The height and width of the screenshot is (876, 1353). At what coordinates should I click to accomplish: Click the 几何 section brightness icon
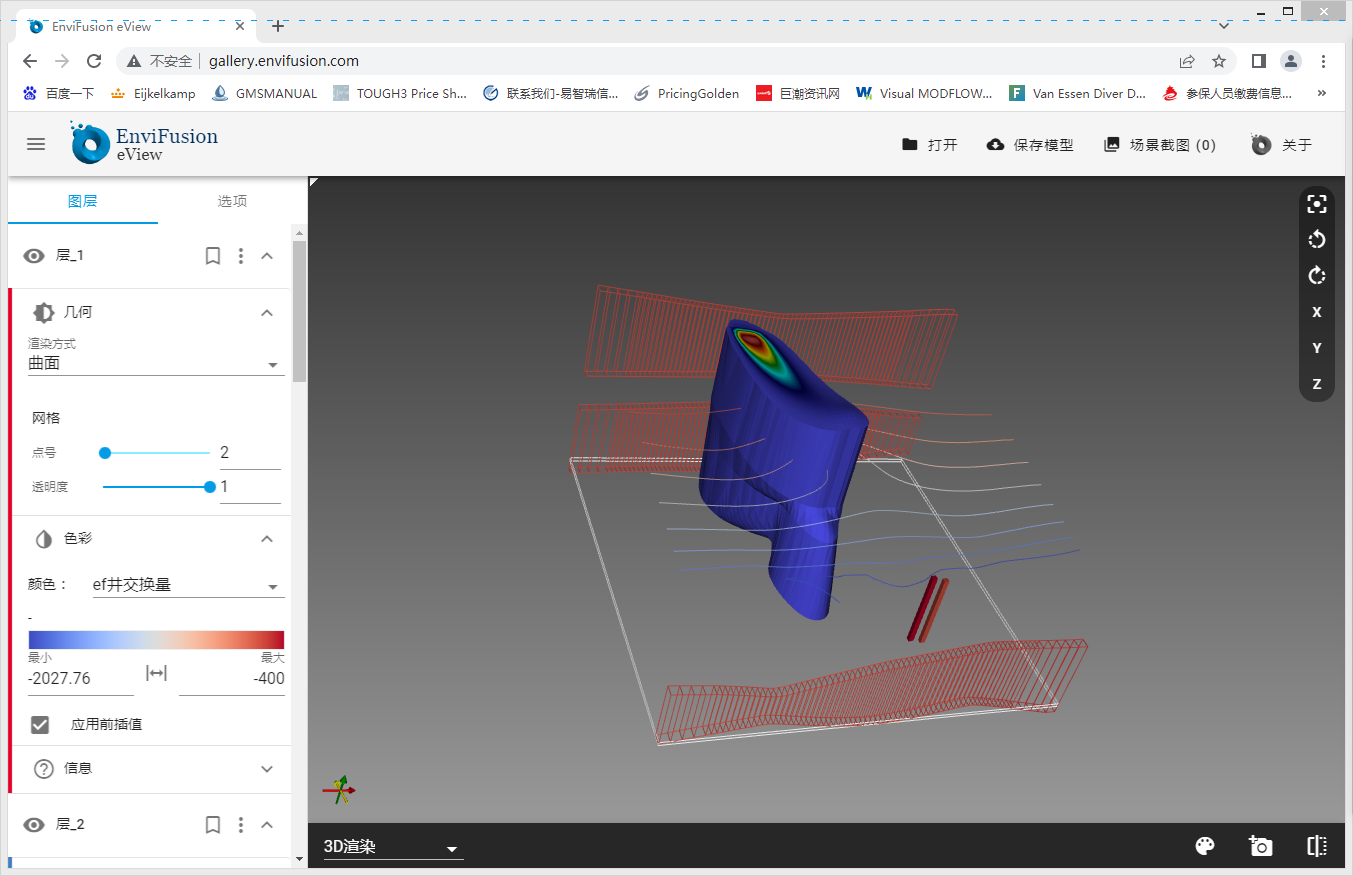click(44, 313)
